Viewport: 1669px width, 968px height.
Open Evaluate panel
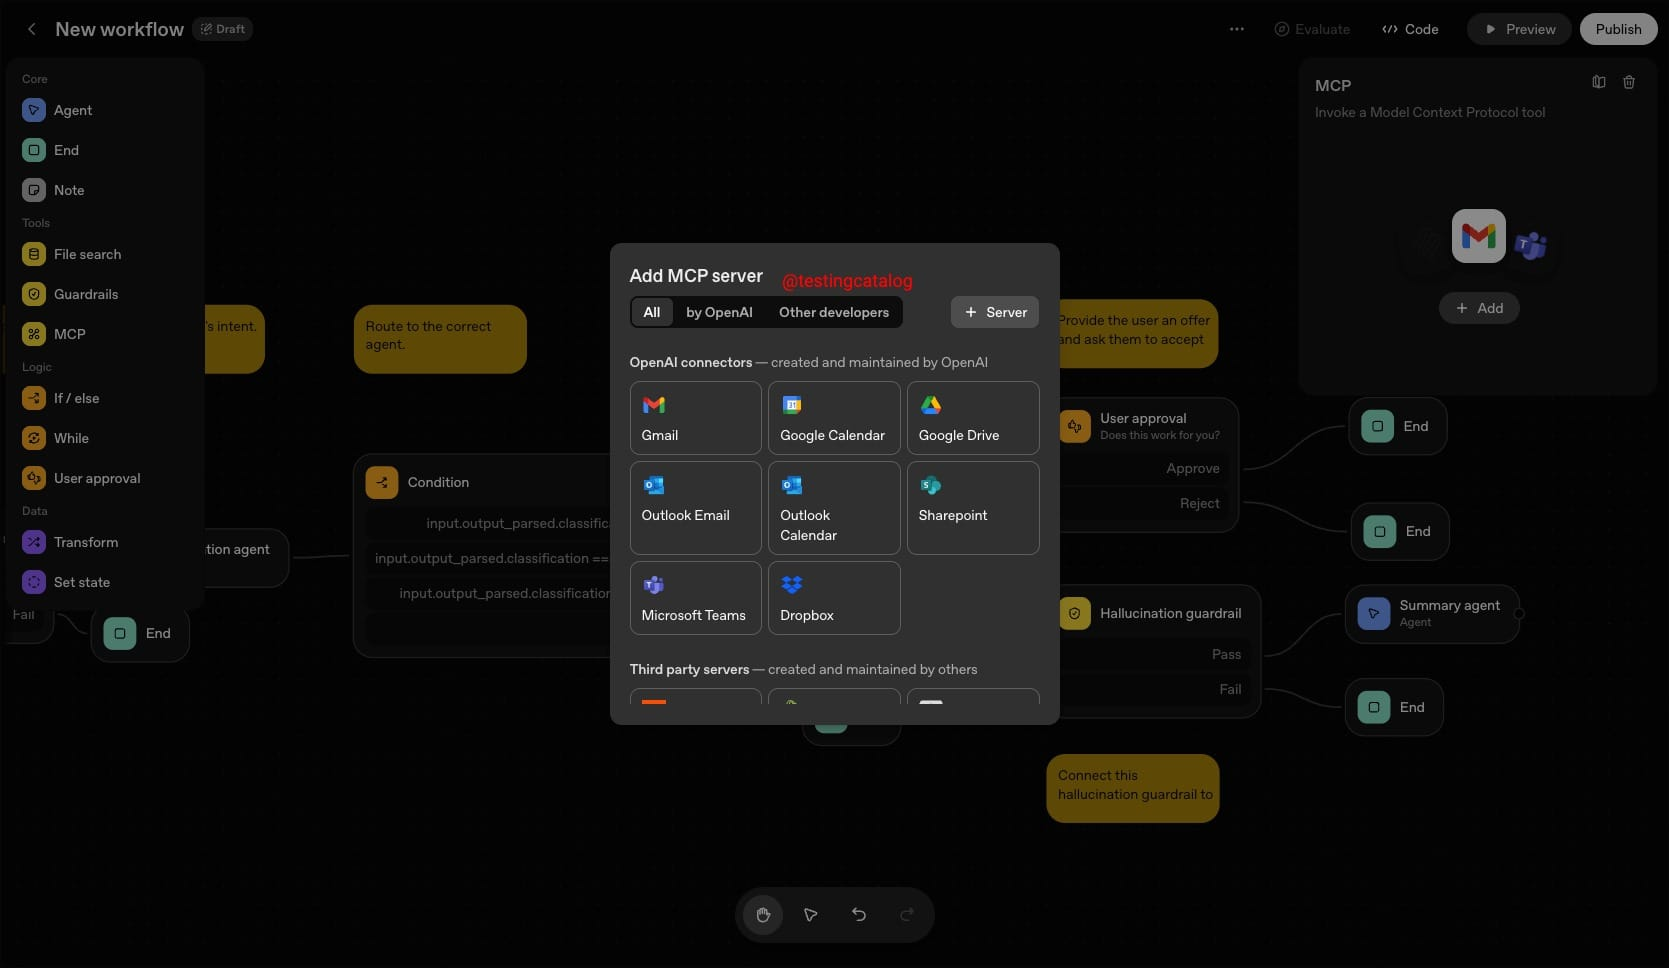(1312, 29)
